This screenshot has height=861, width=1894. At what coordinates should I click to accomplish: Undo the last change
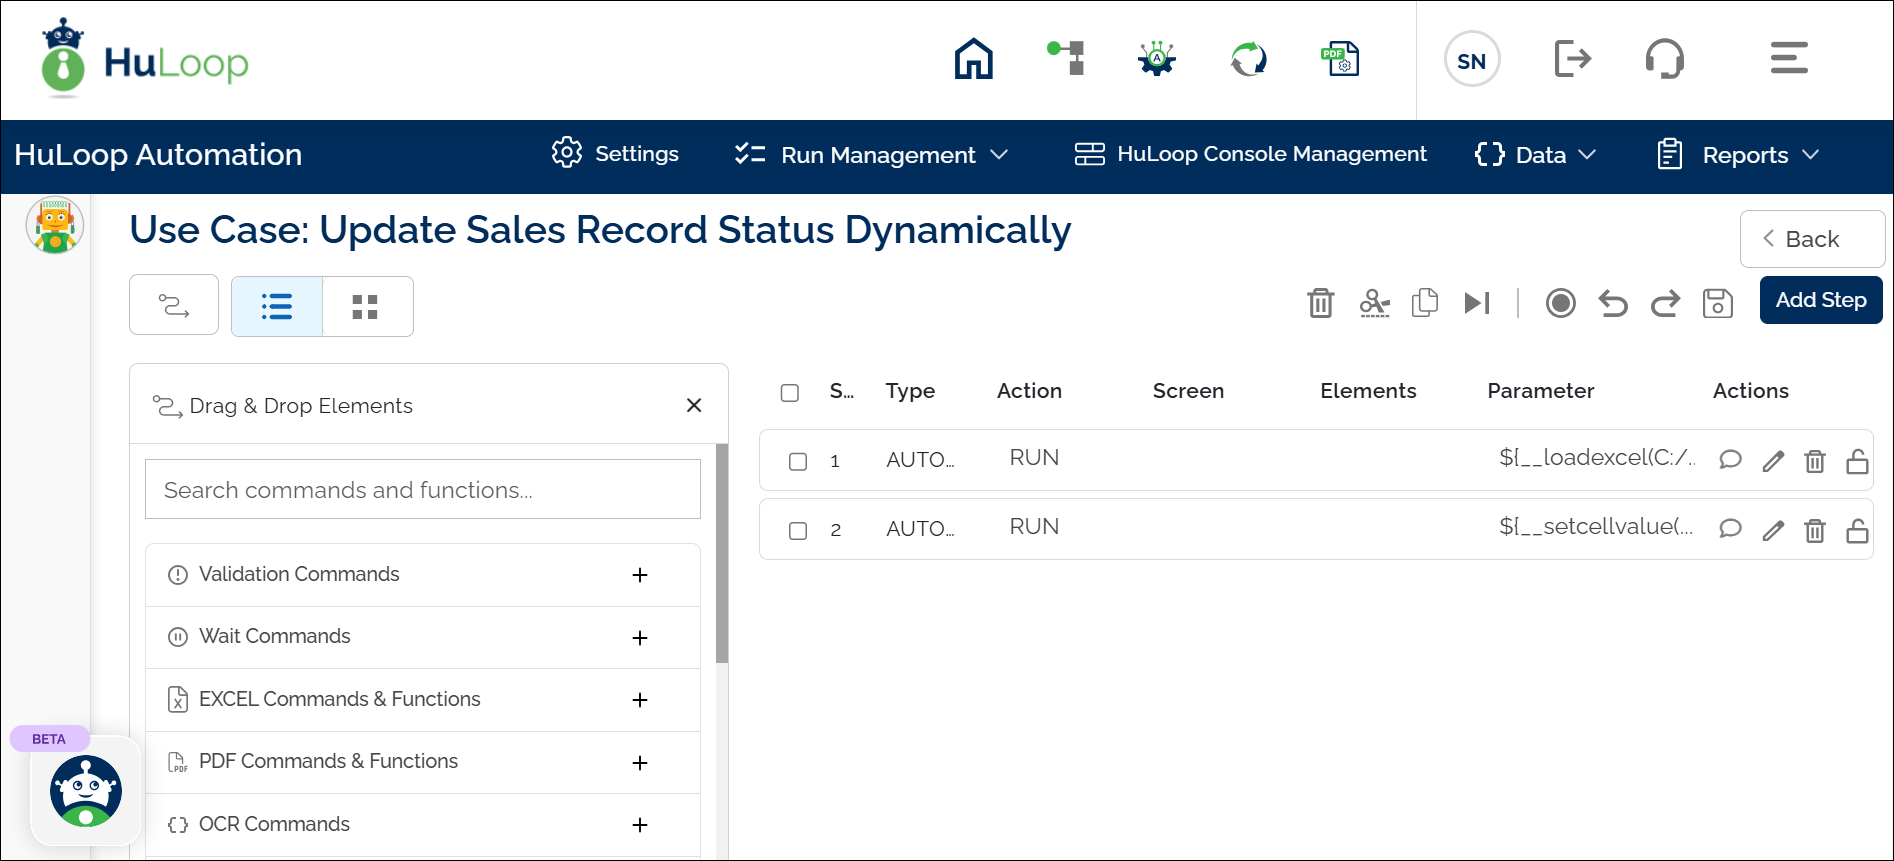pos(1613,302)
